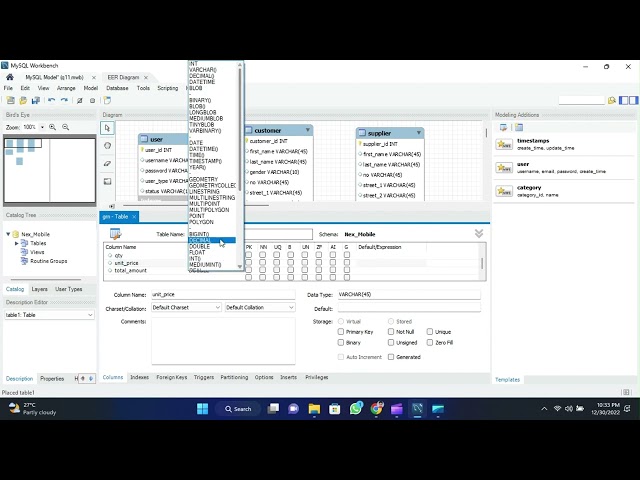640x480 pixels.
Task: Collapse the supplier table in the diagram
Action: pyautogui.click(x=419, y=133)
